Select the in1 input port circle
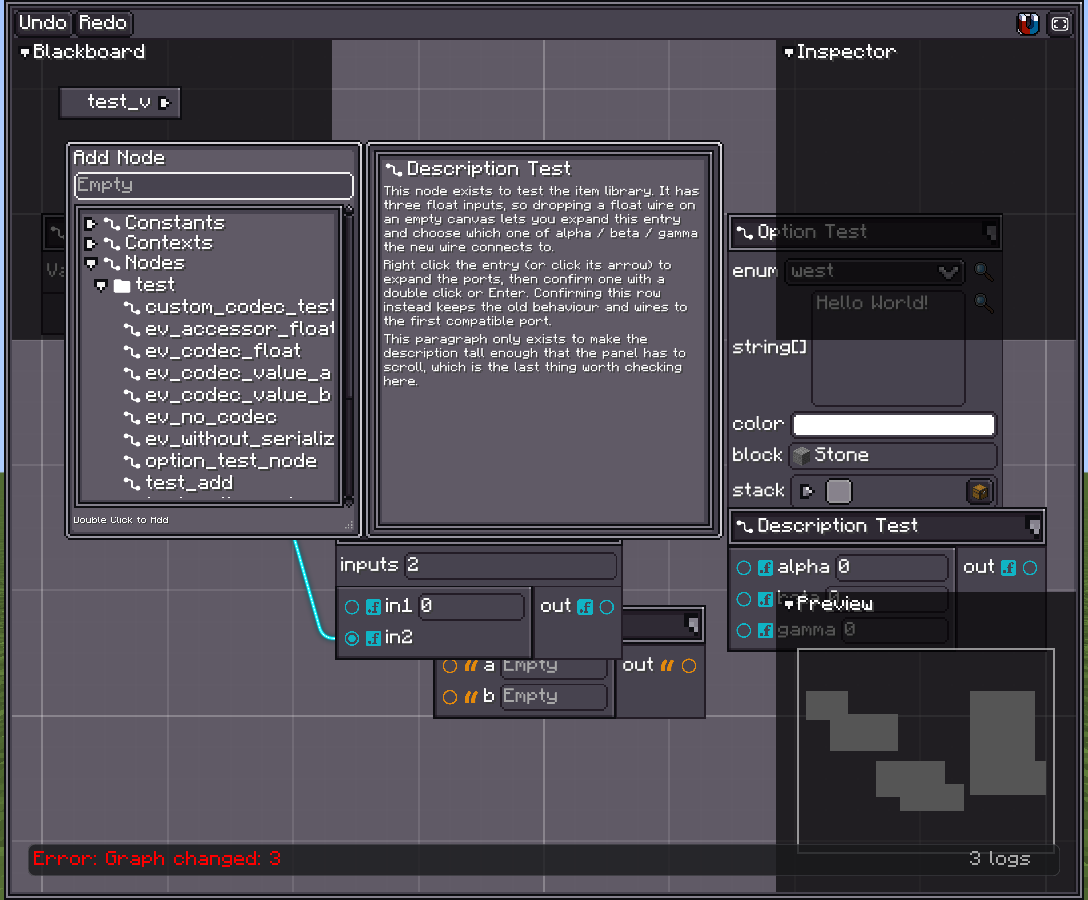The image size is (1088, 900). (352, 607)
